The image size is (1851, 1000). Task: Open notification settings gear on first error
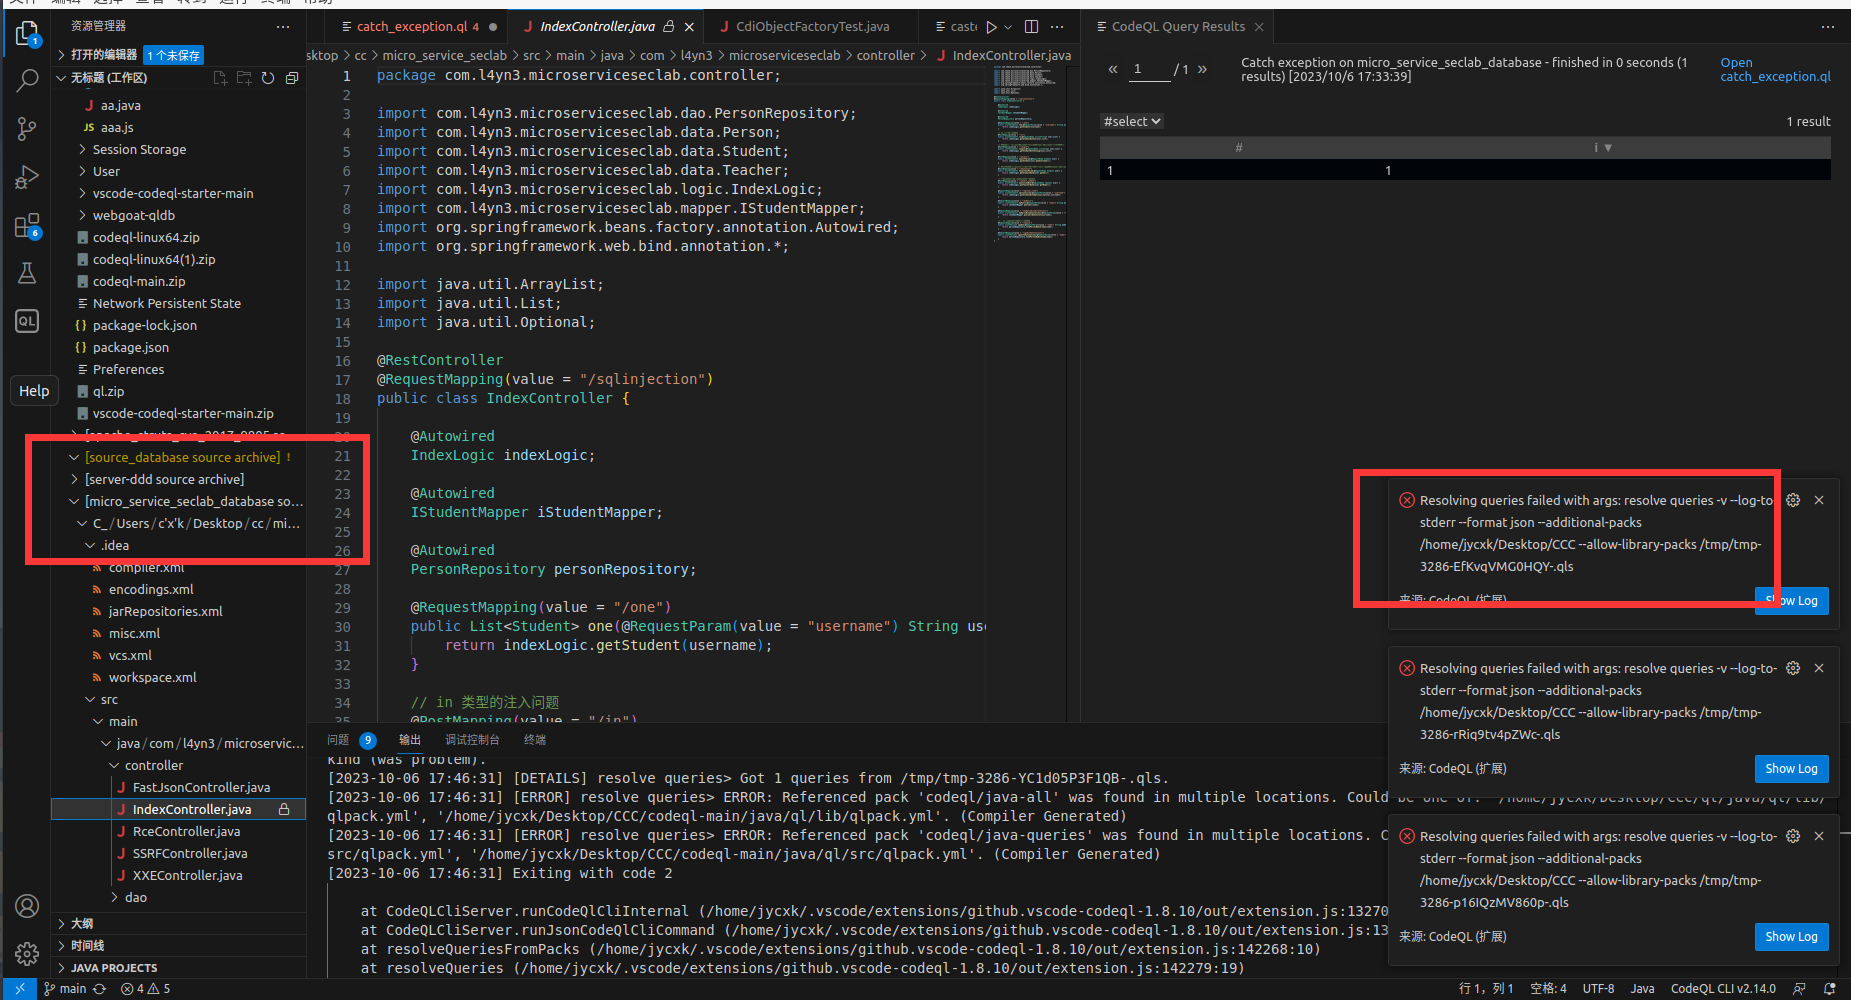pos(1793,500)
